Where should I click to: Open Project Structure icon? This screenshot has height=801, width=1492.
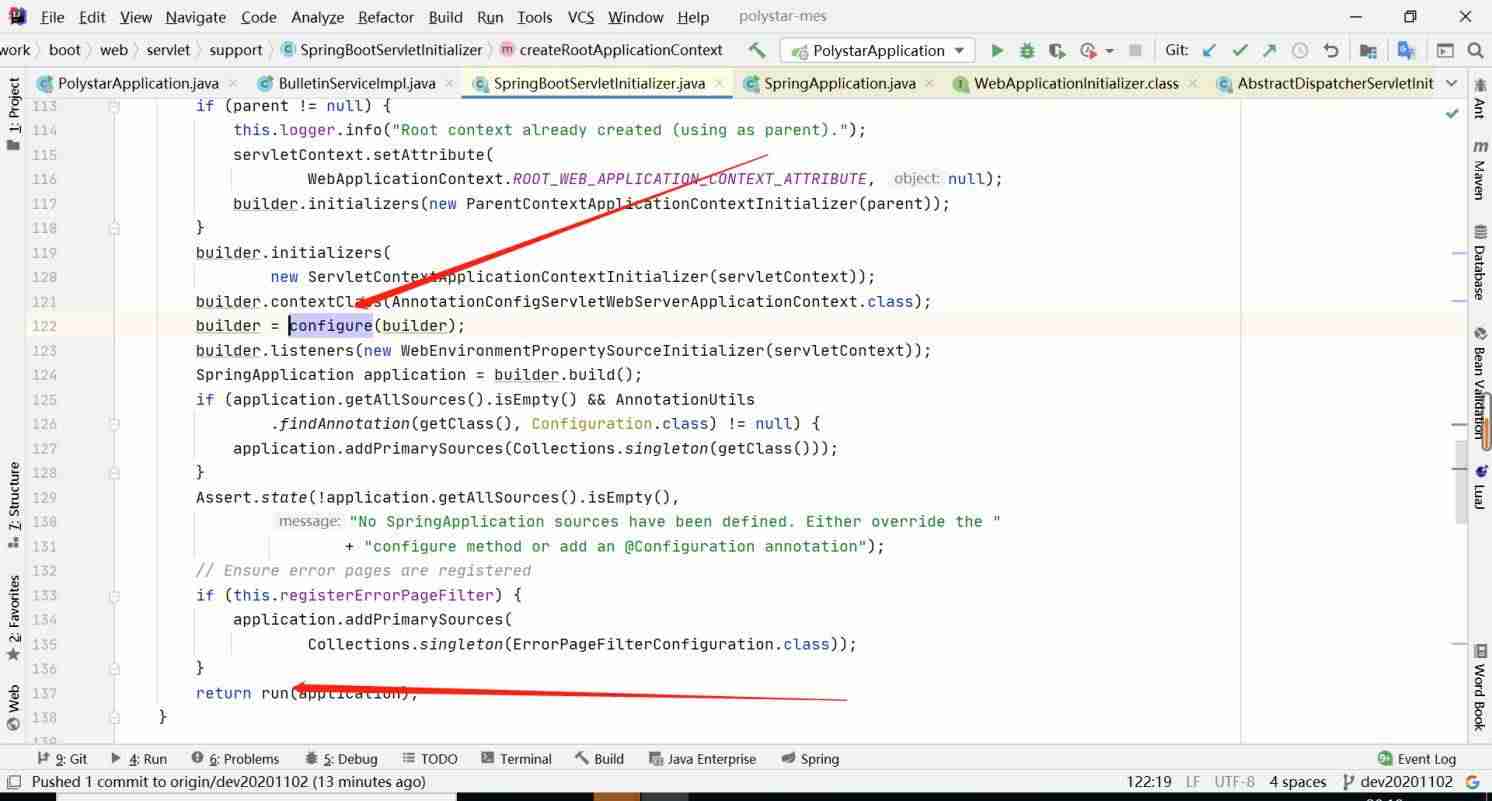[1368, 50]
